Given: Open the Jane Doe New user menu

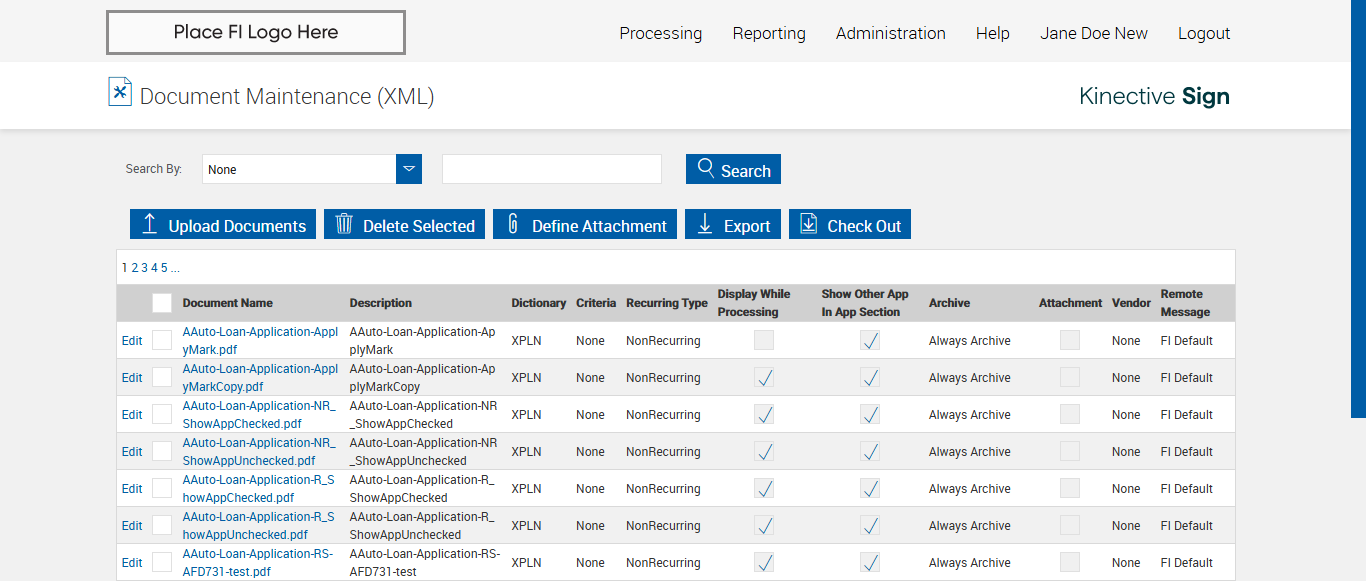Looking at the screenshot, I should pyautogui.click(x=1093, y=33).
